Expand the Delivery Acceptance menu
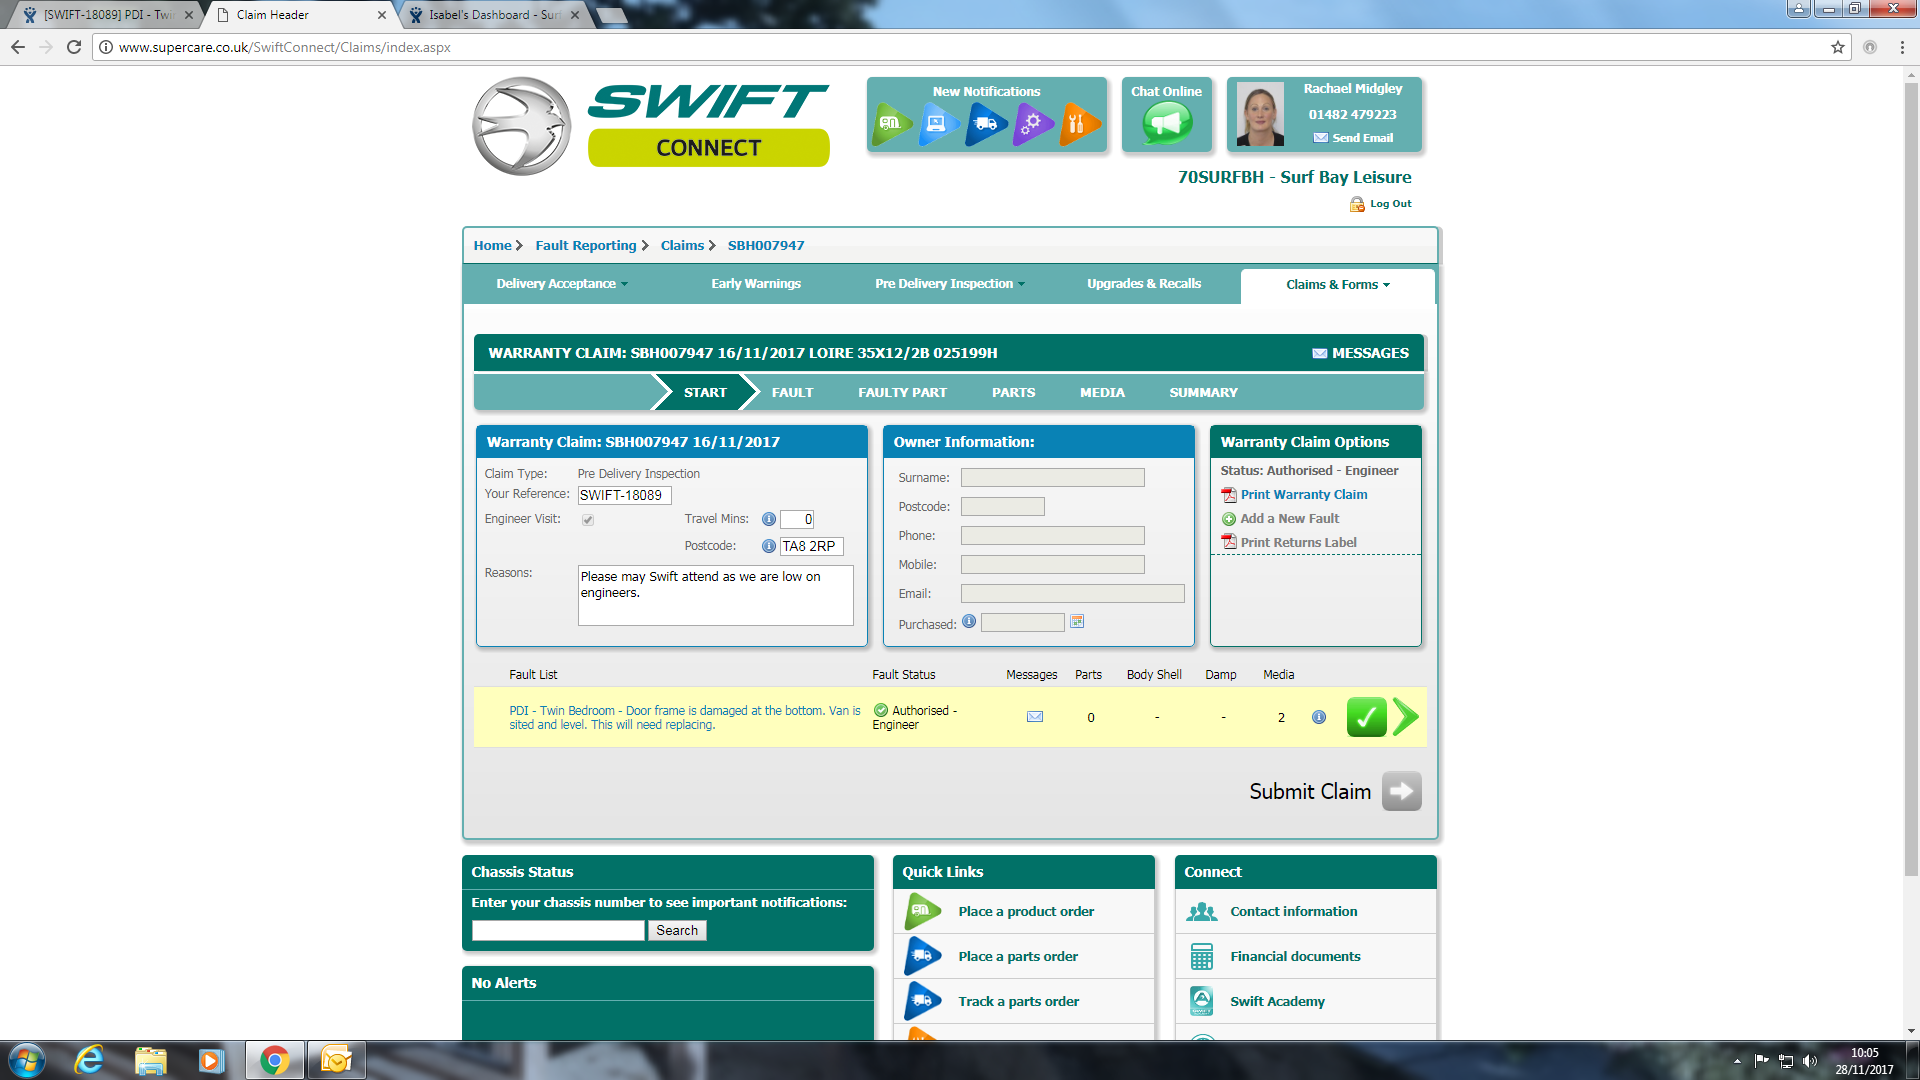1920x1080 pixels. click(x=562, y=284)
